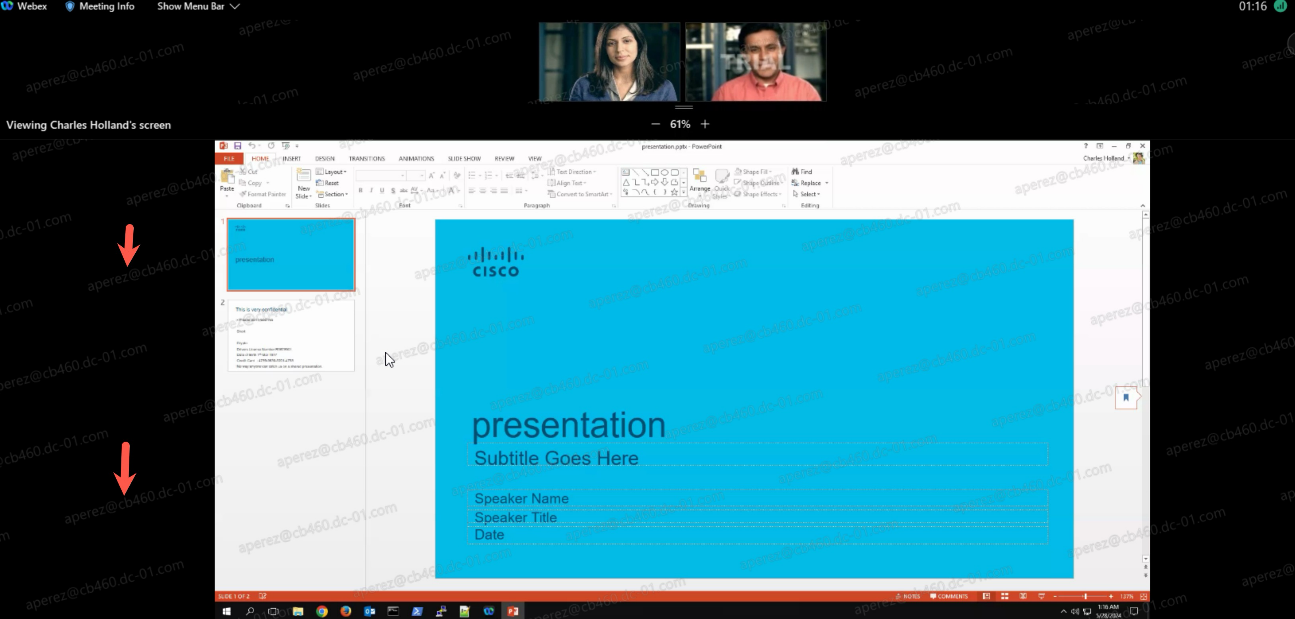Click the blue bookmark panel icon
This screenshot has width=1295, height=619.
click(1126, 397)
